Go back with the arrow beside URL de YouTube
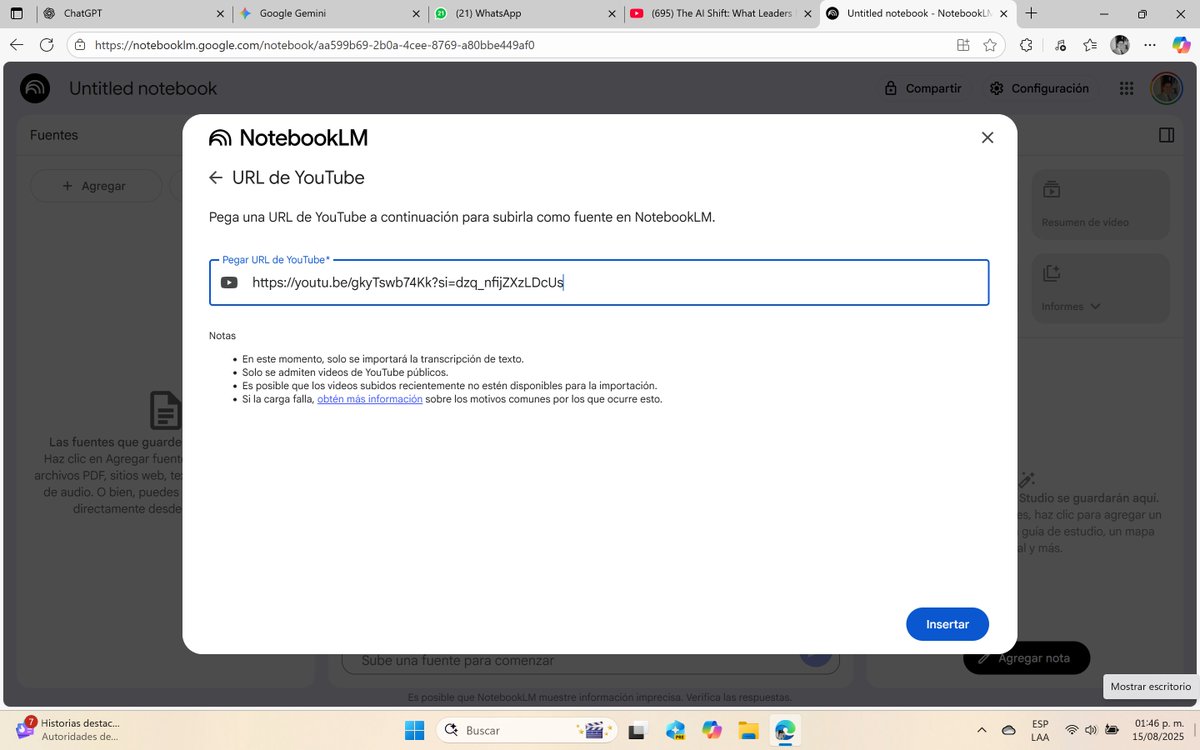 pos(215,178)
